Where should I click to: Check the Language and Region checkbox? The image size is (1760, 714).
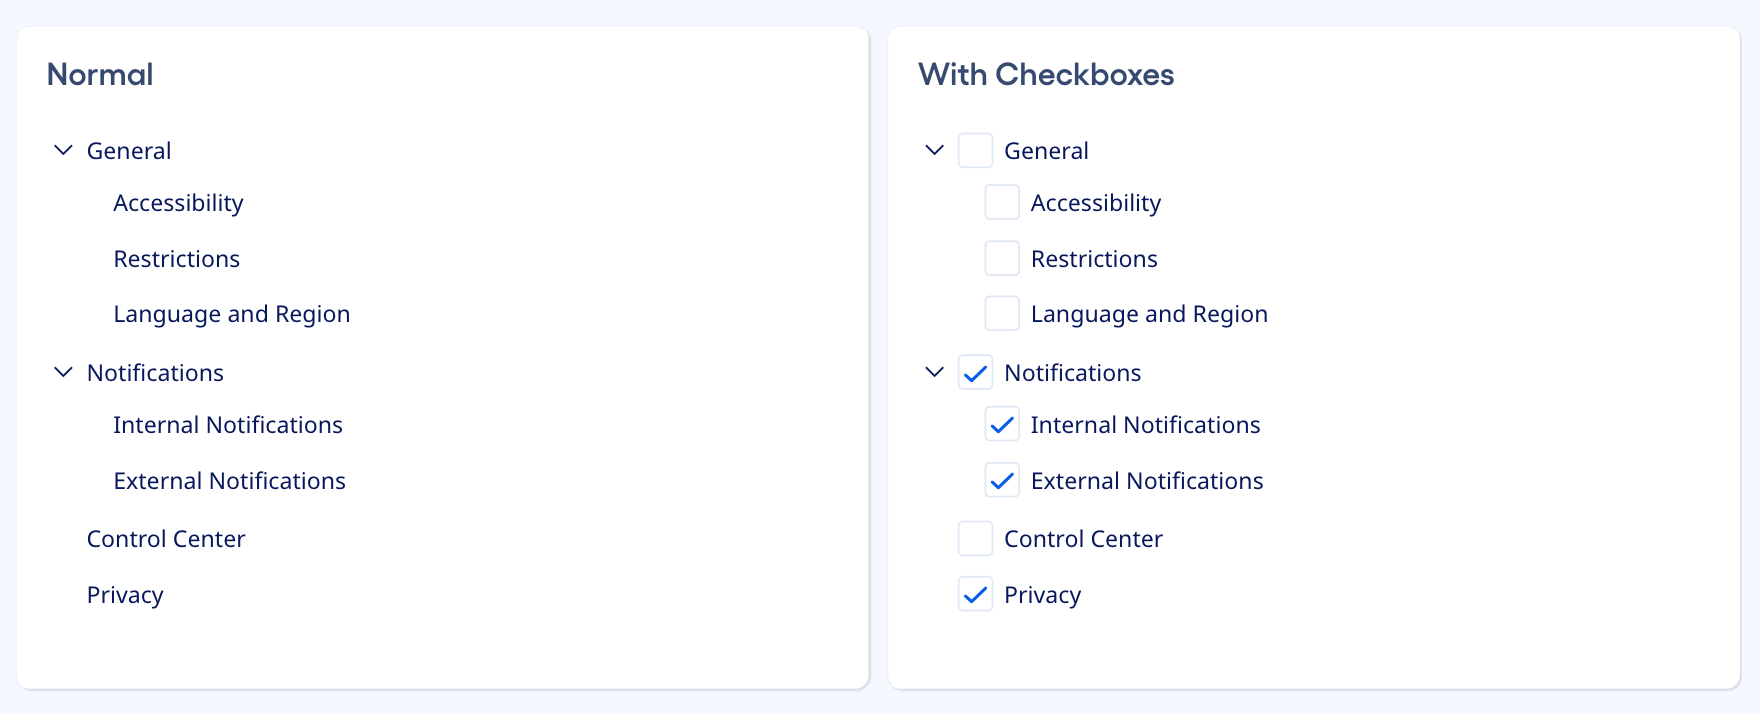[1001, 313]
